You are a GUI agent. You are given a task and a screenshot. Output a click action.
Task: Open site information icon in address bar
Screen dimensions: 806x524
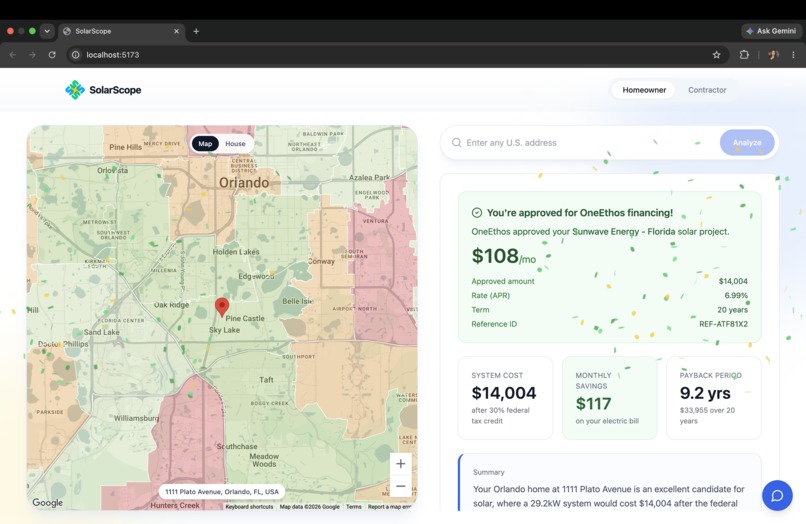[76, 55]
